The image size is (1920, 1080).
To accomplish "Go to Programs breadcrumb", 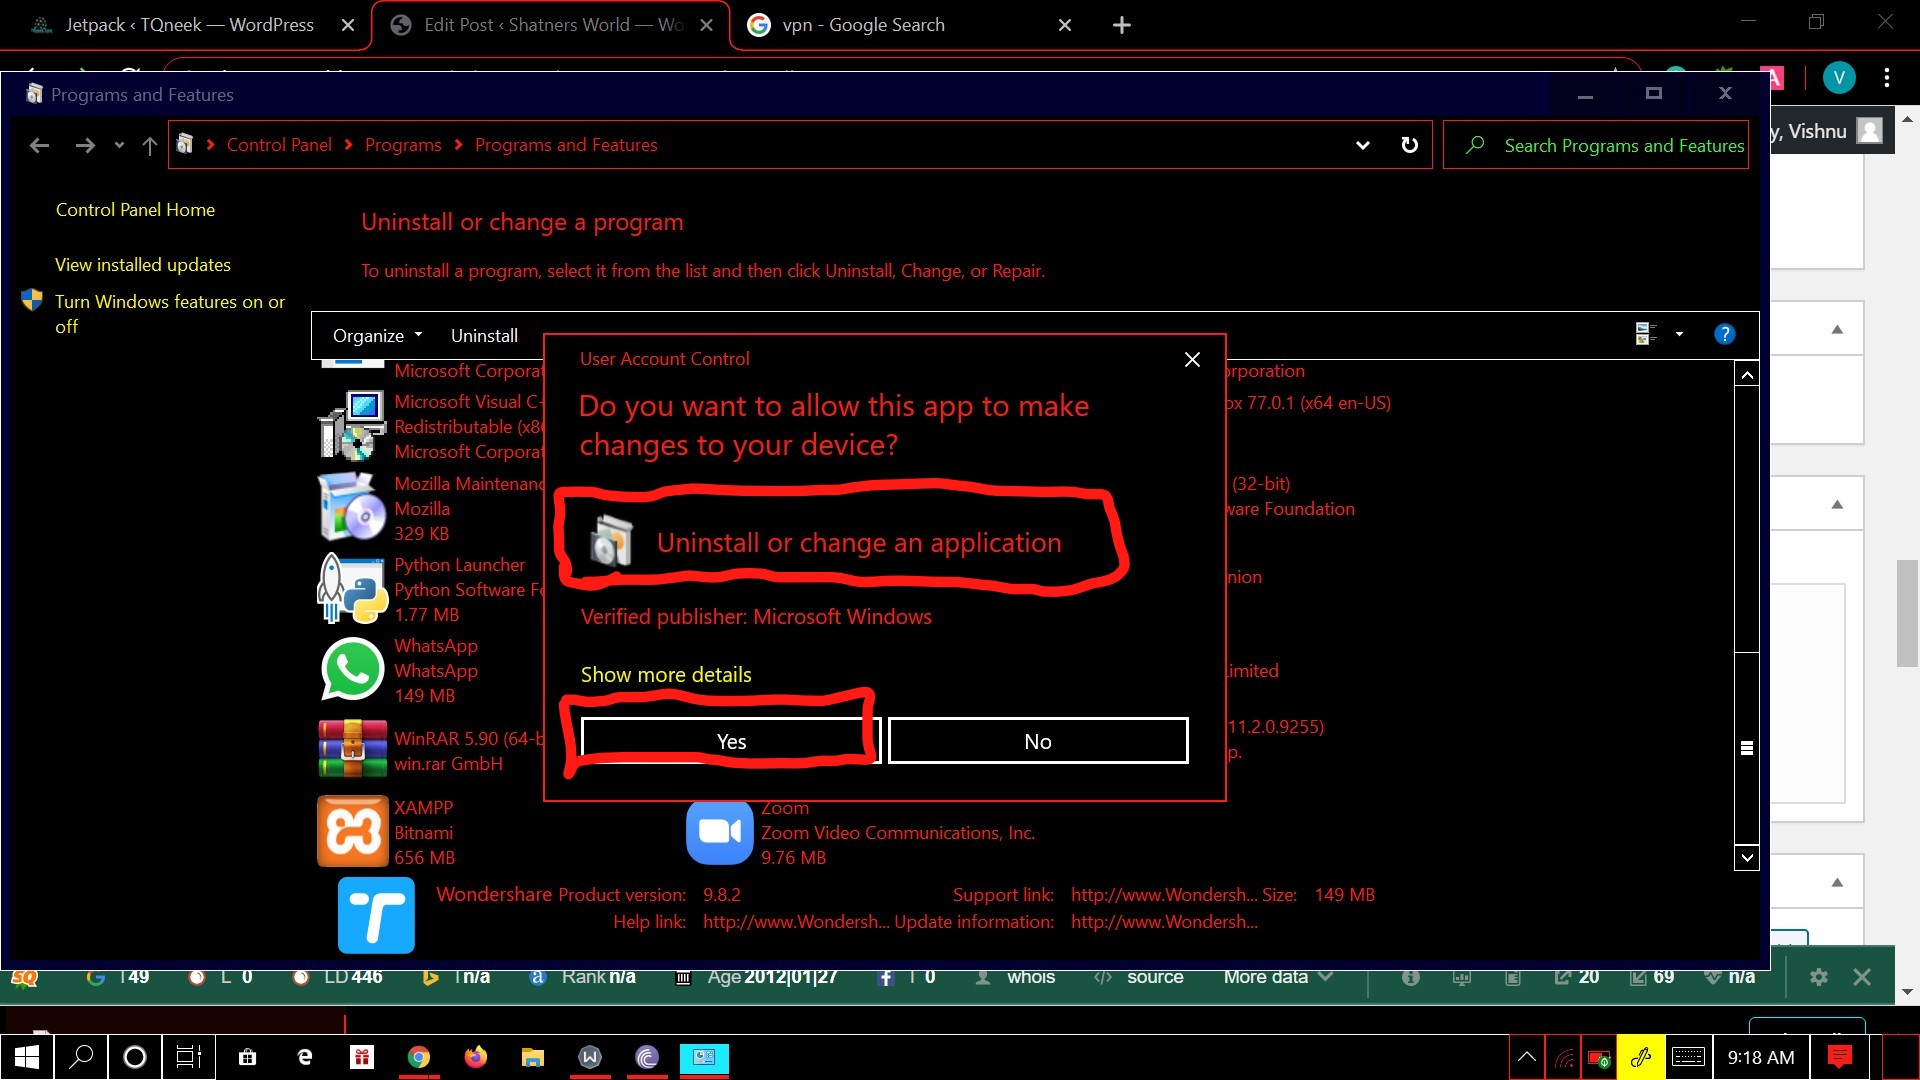I will [x=403, y=145].
